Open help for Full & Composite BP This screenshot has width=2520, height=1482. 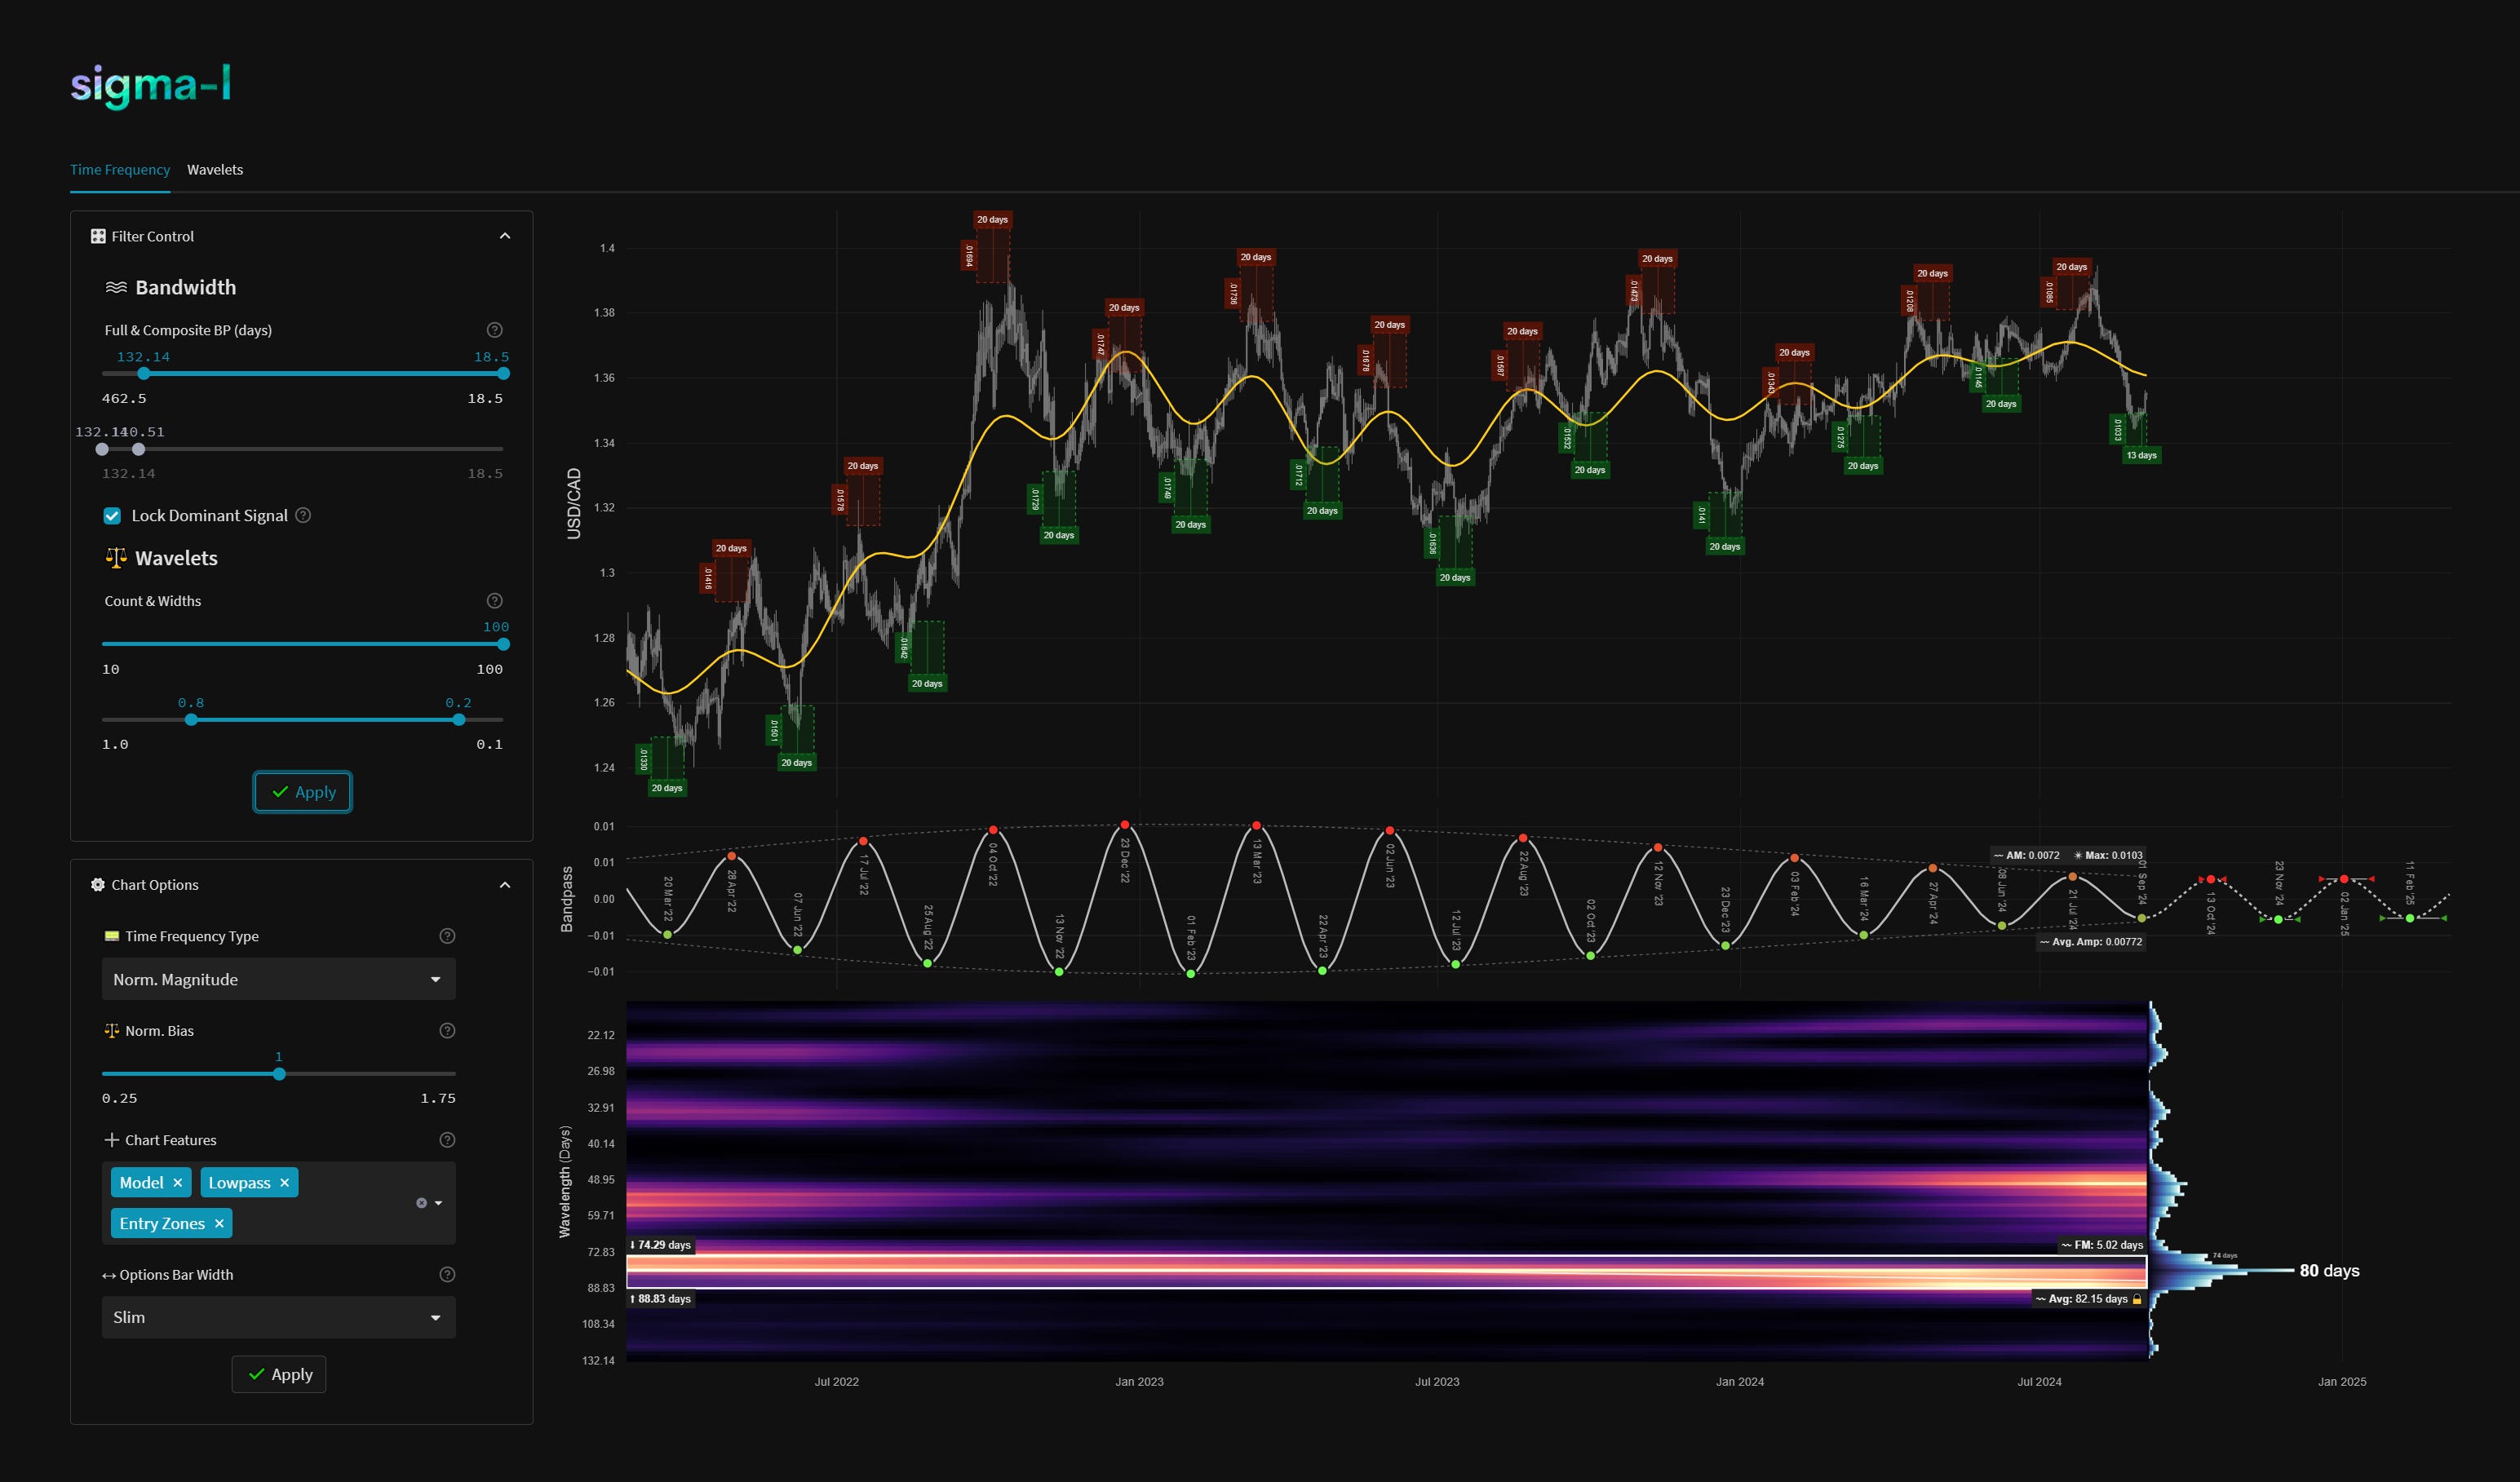pos(494,330)
